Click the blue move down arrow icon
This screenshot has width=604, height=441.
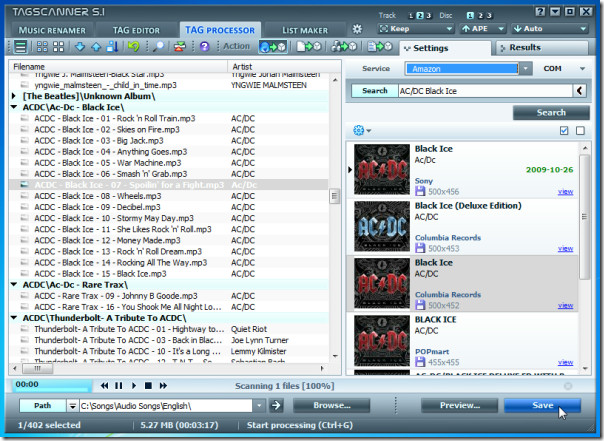tap(80, 47)
